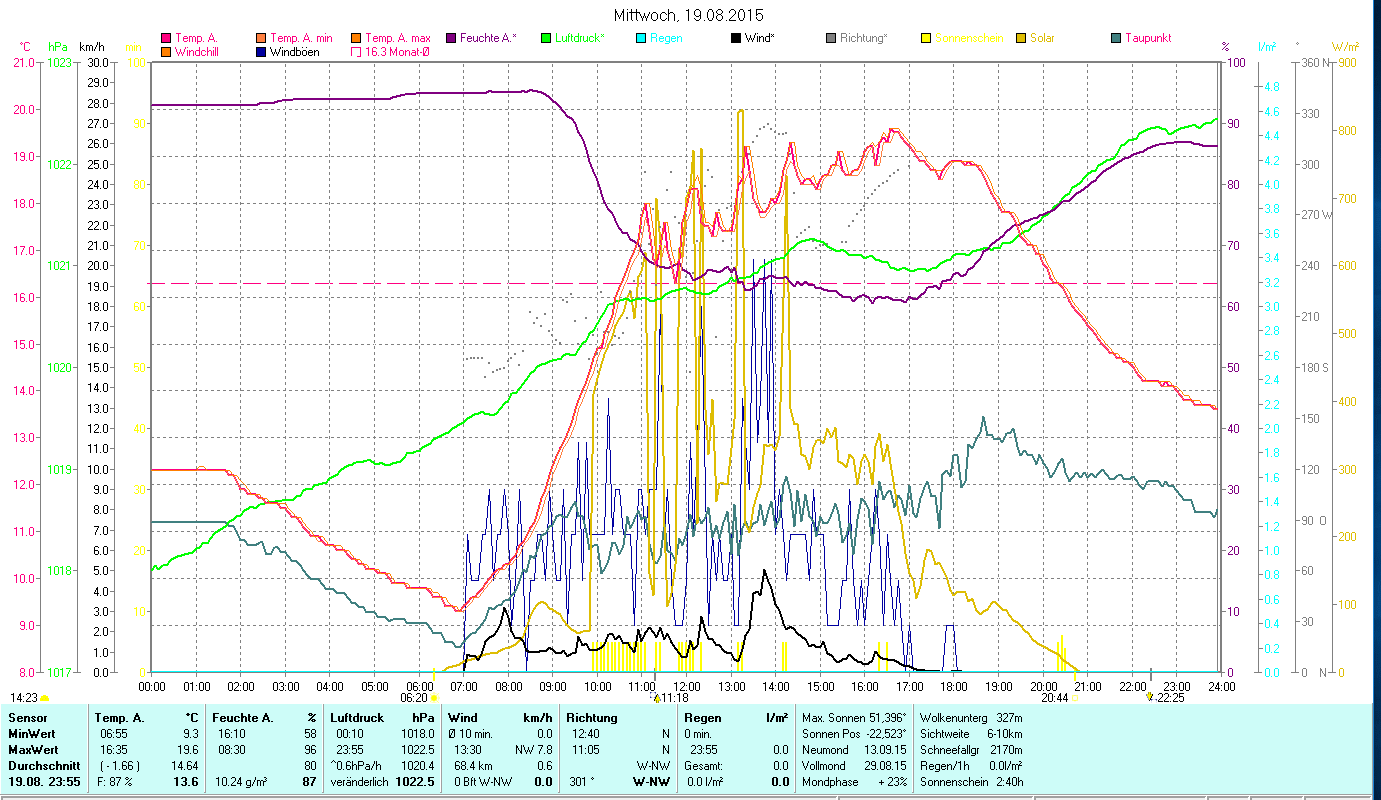
Task: Click the Sichtweite 6-10km entry
Action: point(971,734)
